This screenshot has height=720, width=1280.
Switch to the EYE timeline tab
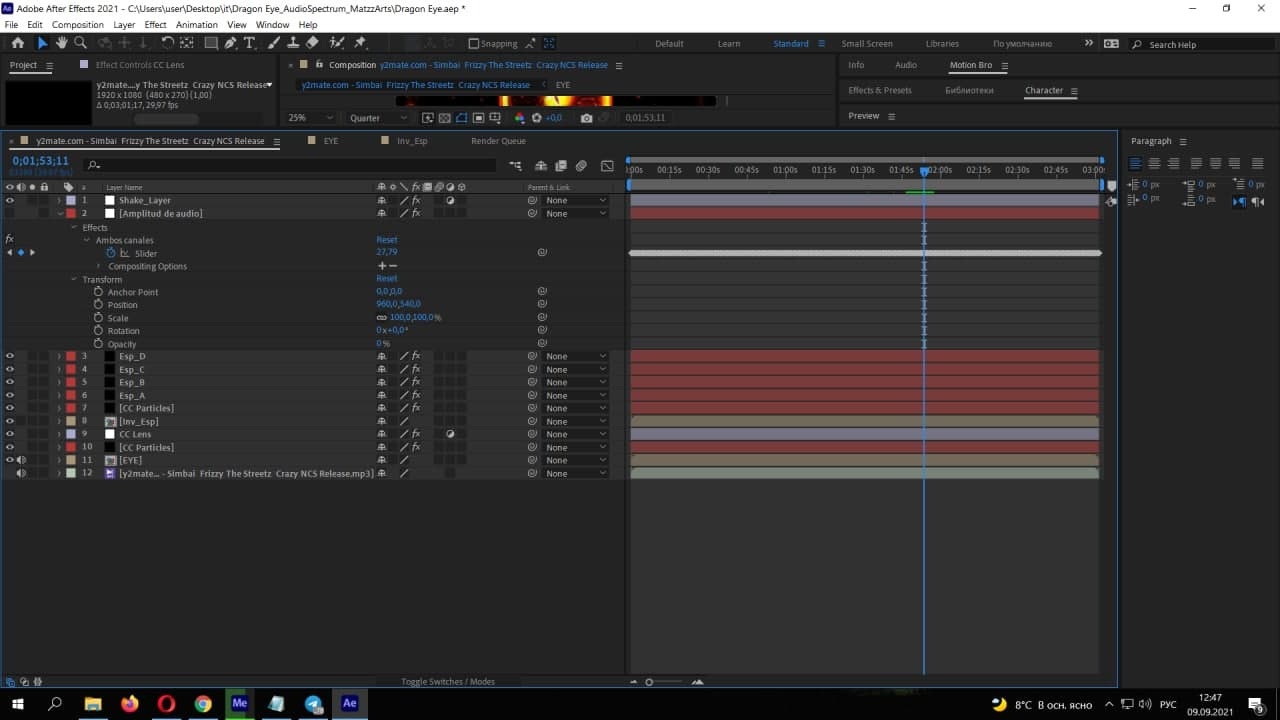click(x=330, y=141)
